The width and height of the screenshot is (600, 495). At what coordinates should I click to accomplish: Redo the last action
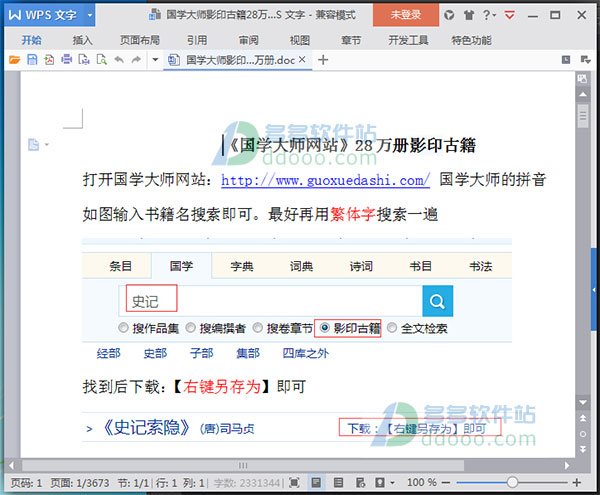click(x=136, y=60)
